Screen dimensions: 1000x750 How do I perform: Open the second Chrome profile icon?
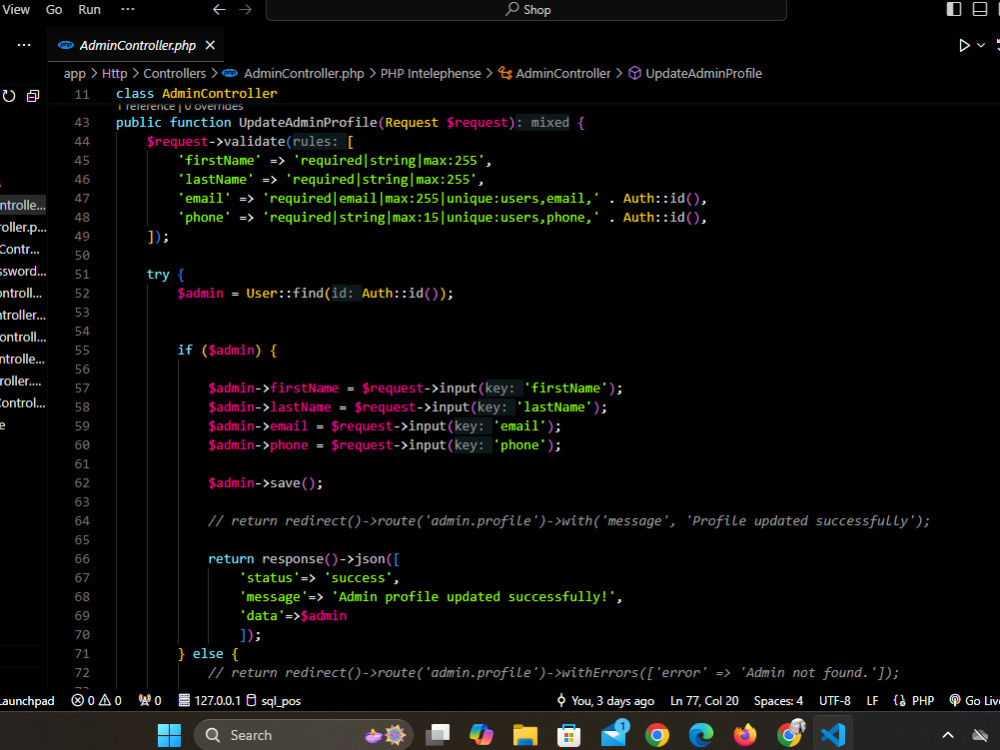click(790, 734)
